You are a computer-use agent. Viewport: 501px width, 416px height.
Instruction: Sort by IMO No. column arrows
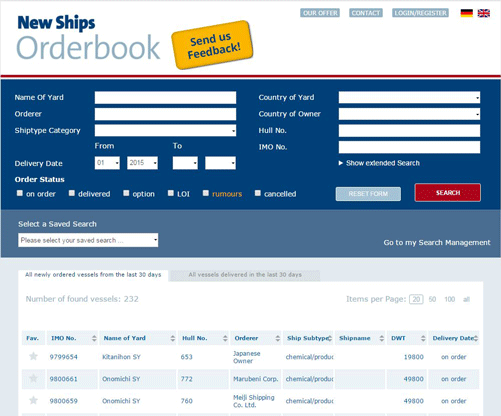[x=94, y=338]
